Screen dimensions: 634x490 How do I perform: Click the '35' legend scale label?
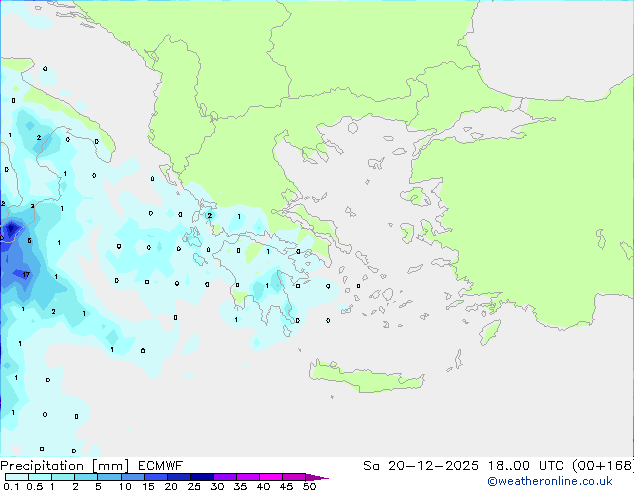coord(240,486)
